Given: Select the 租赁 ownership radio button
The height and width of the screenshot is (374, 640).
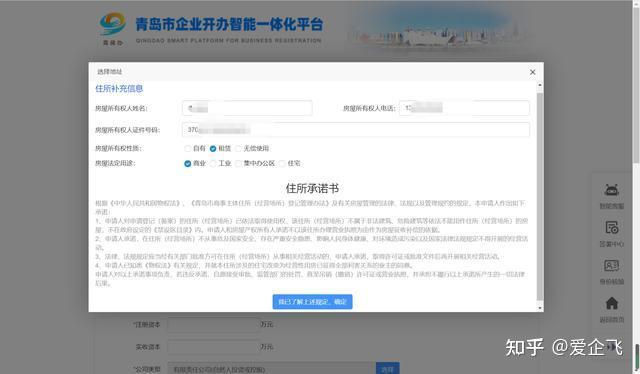Looking at the screenshot, I should point(213,149).
